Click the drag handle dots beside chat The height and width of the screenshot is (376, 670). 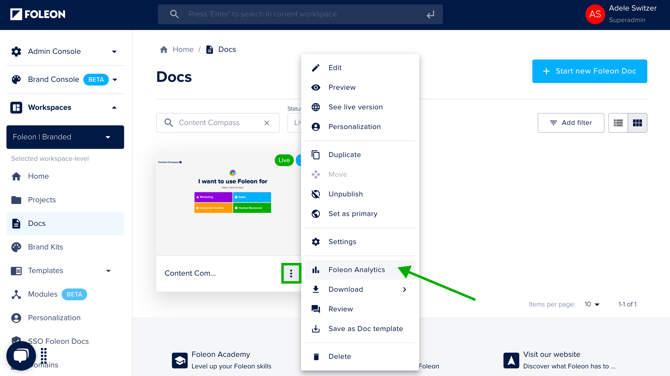[x=44, y=355]
